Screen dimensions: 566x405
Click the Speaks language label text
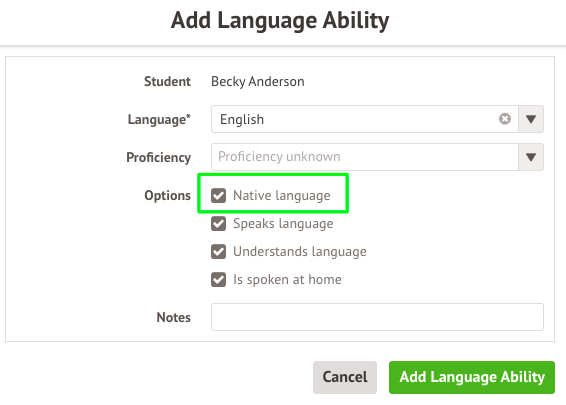coord(283,223)
